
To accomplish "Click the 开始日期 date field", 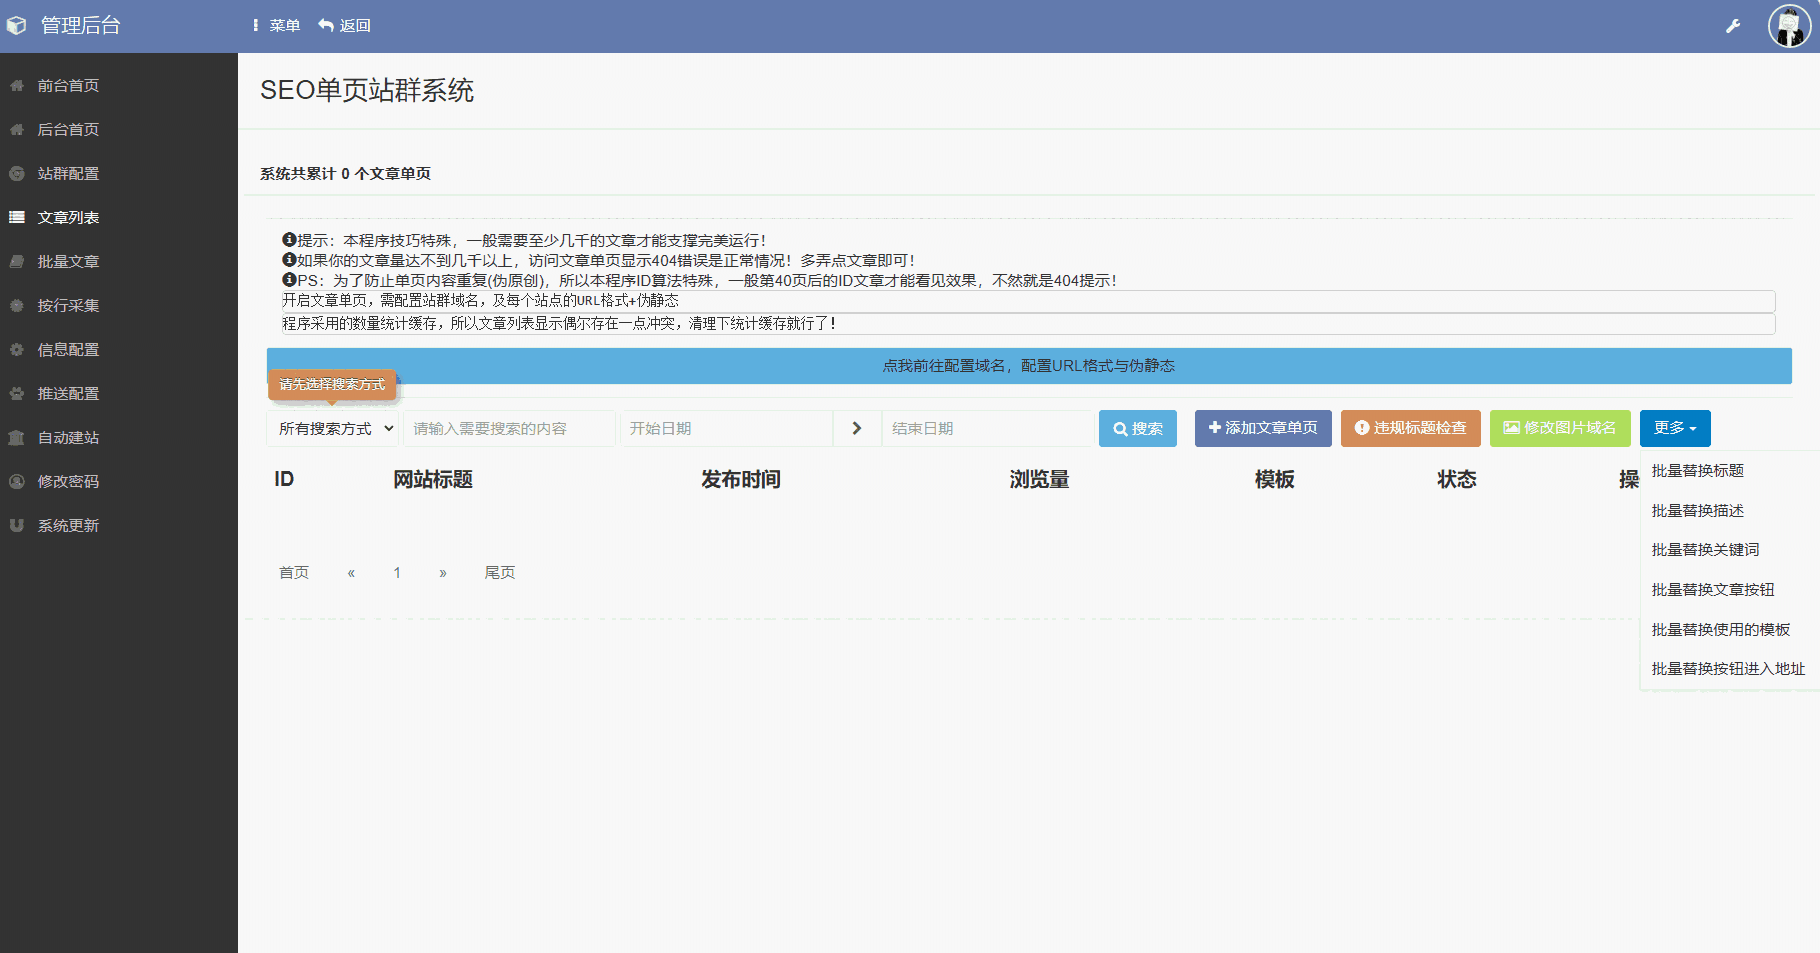I will pos(726,428).
